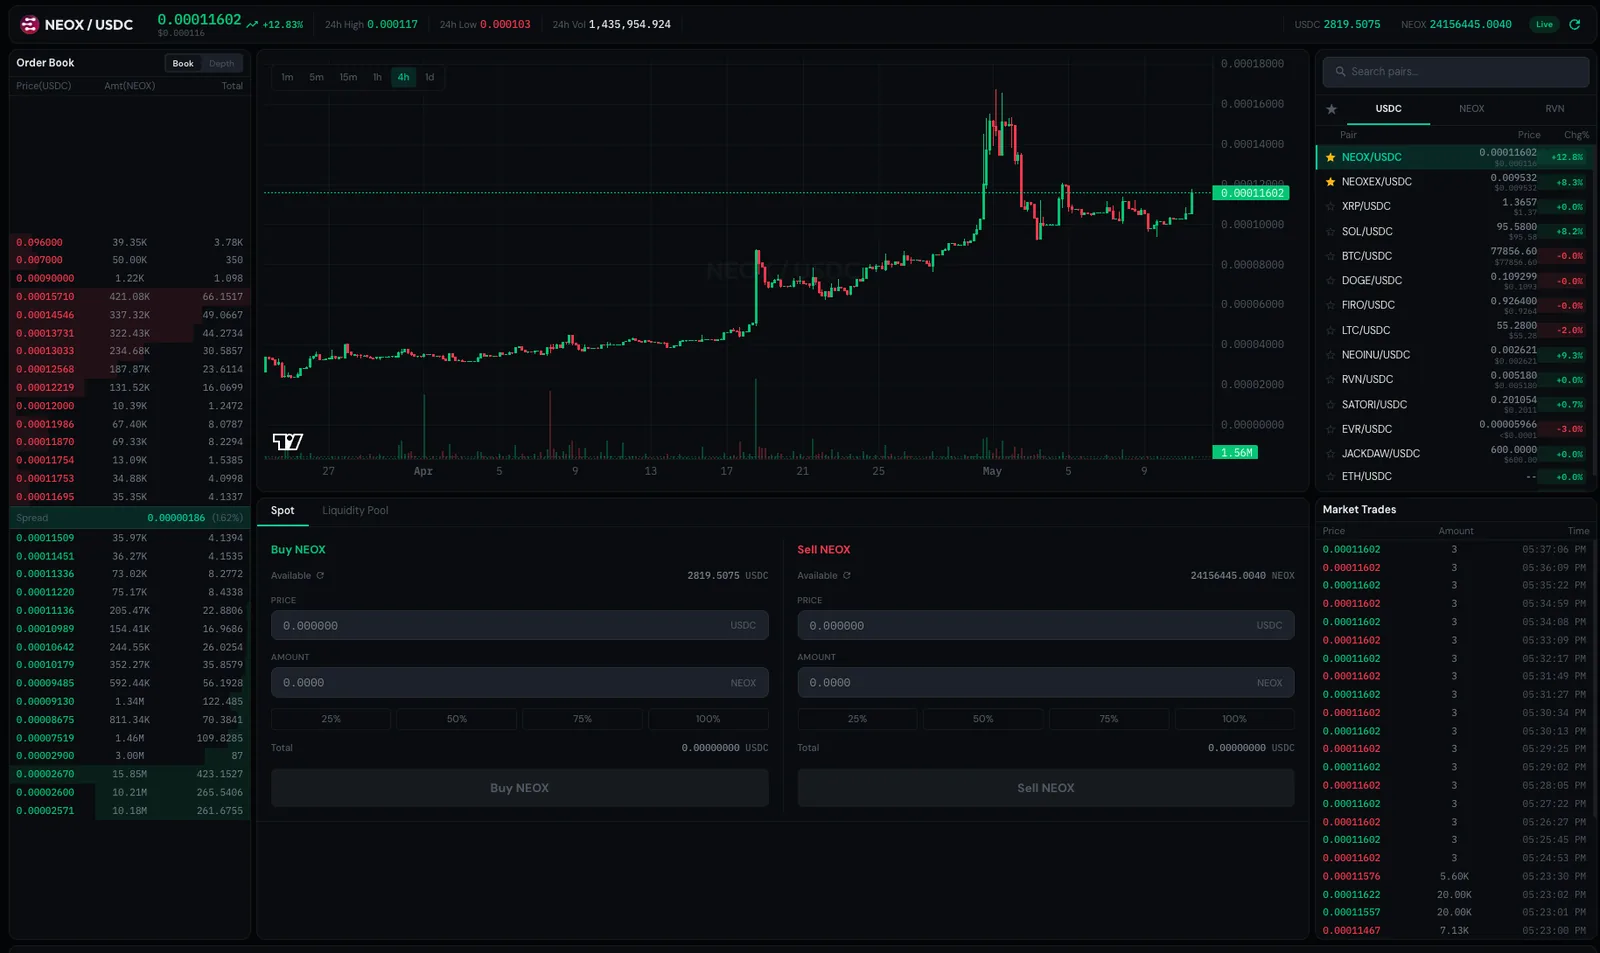This screenshot has height=953, width=1600.
Task: Click the Live status badge
Action: (1544, 25)
